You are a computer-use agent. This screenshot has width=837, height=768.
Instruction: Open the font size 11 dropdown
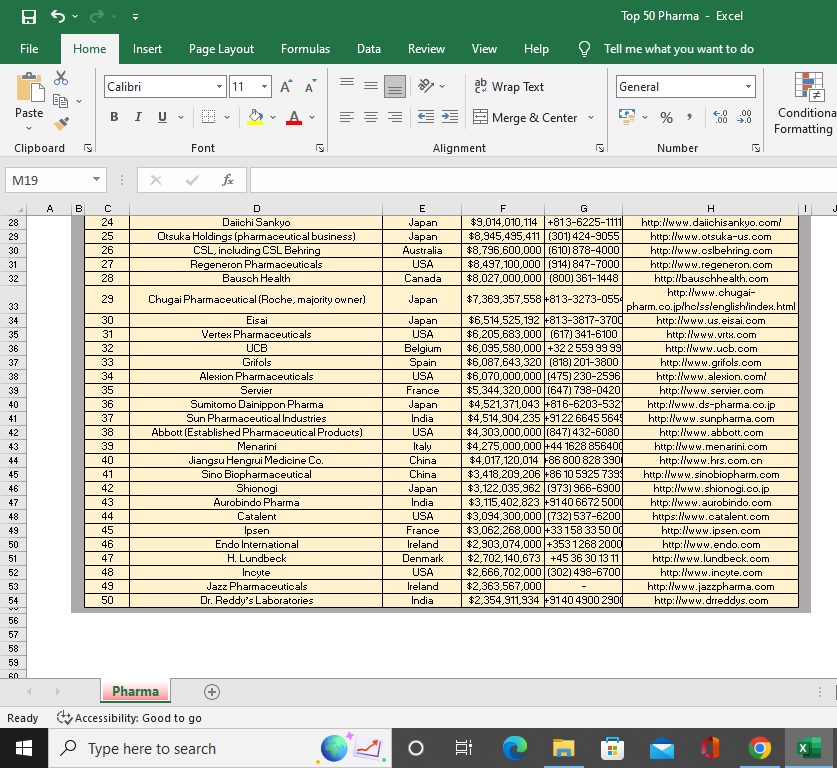[264, 86]
